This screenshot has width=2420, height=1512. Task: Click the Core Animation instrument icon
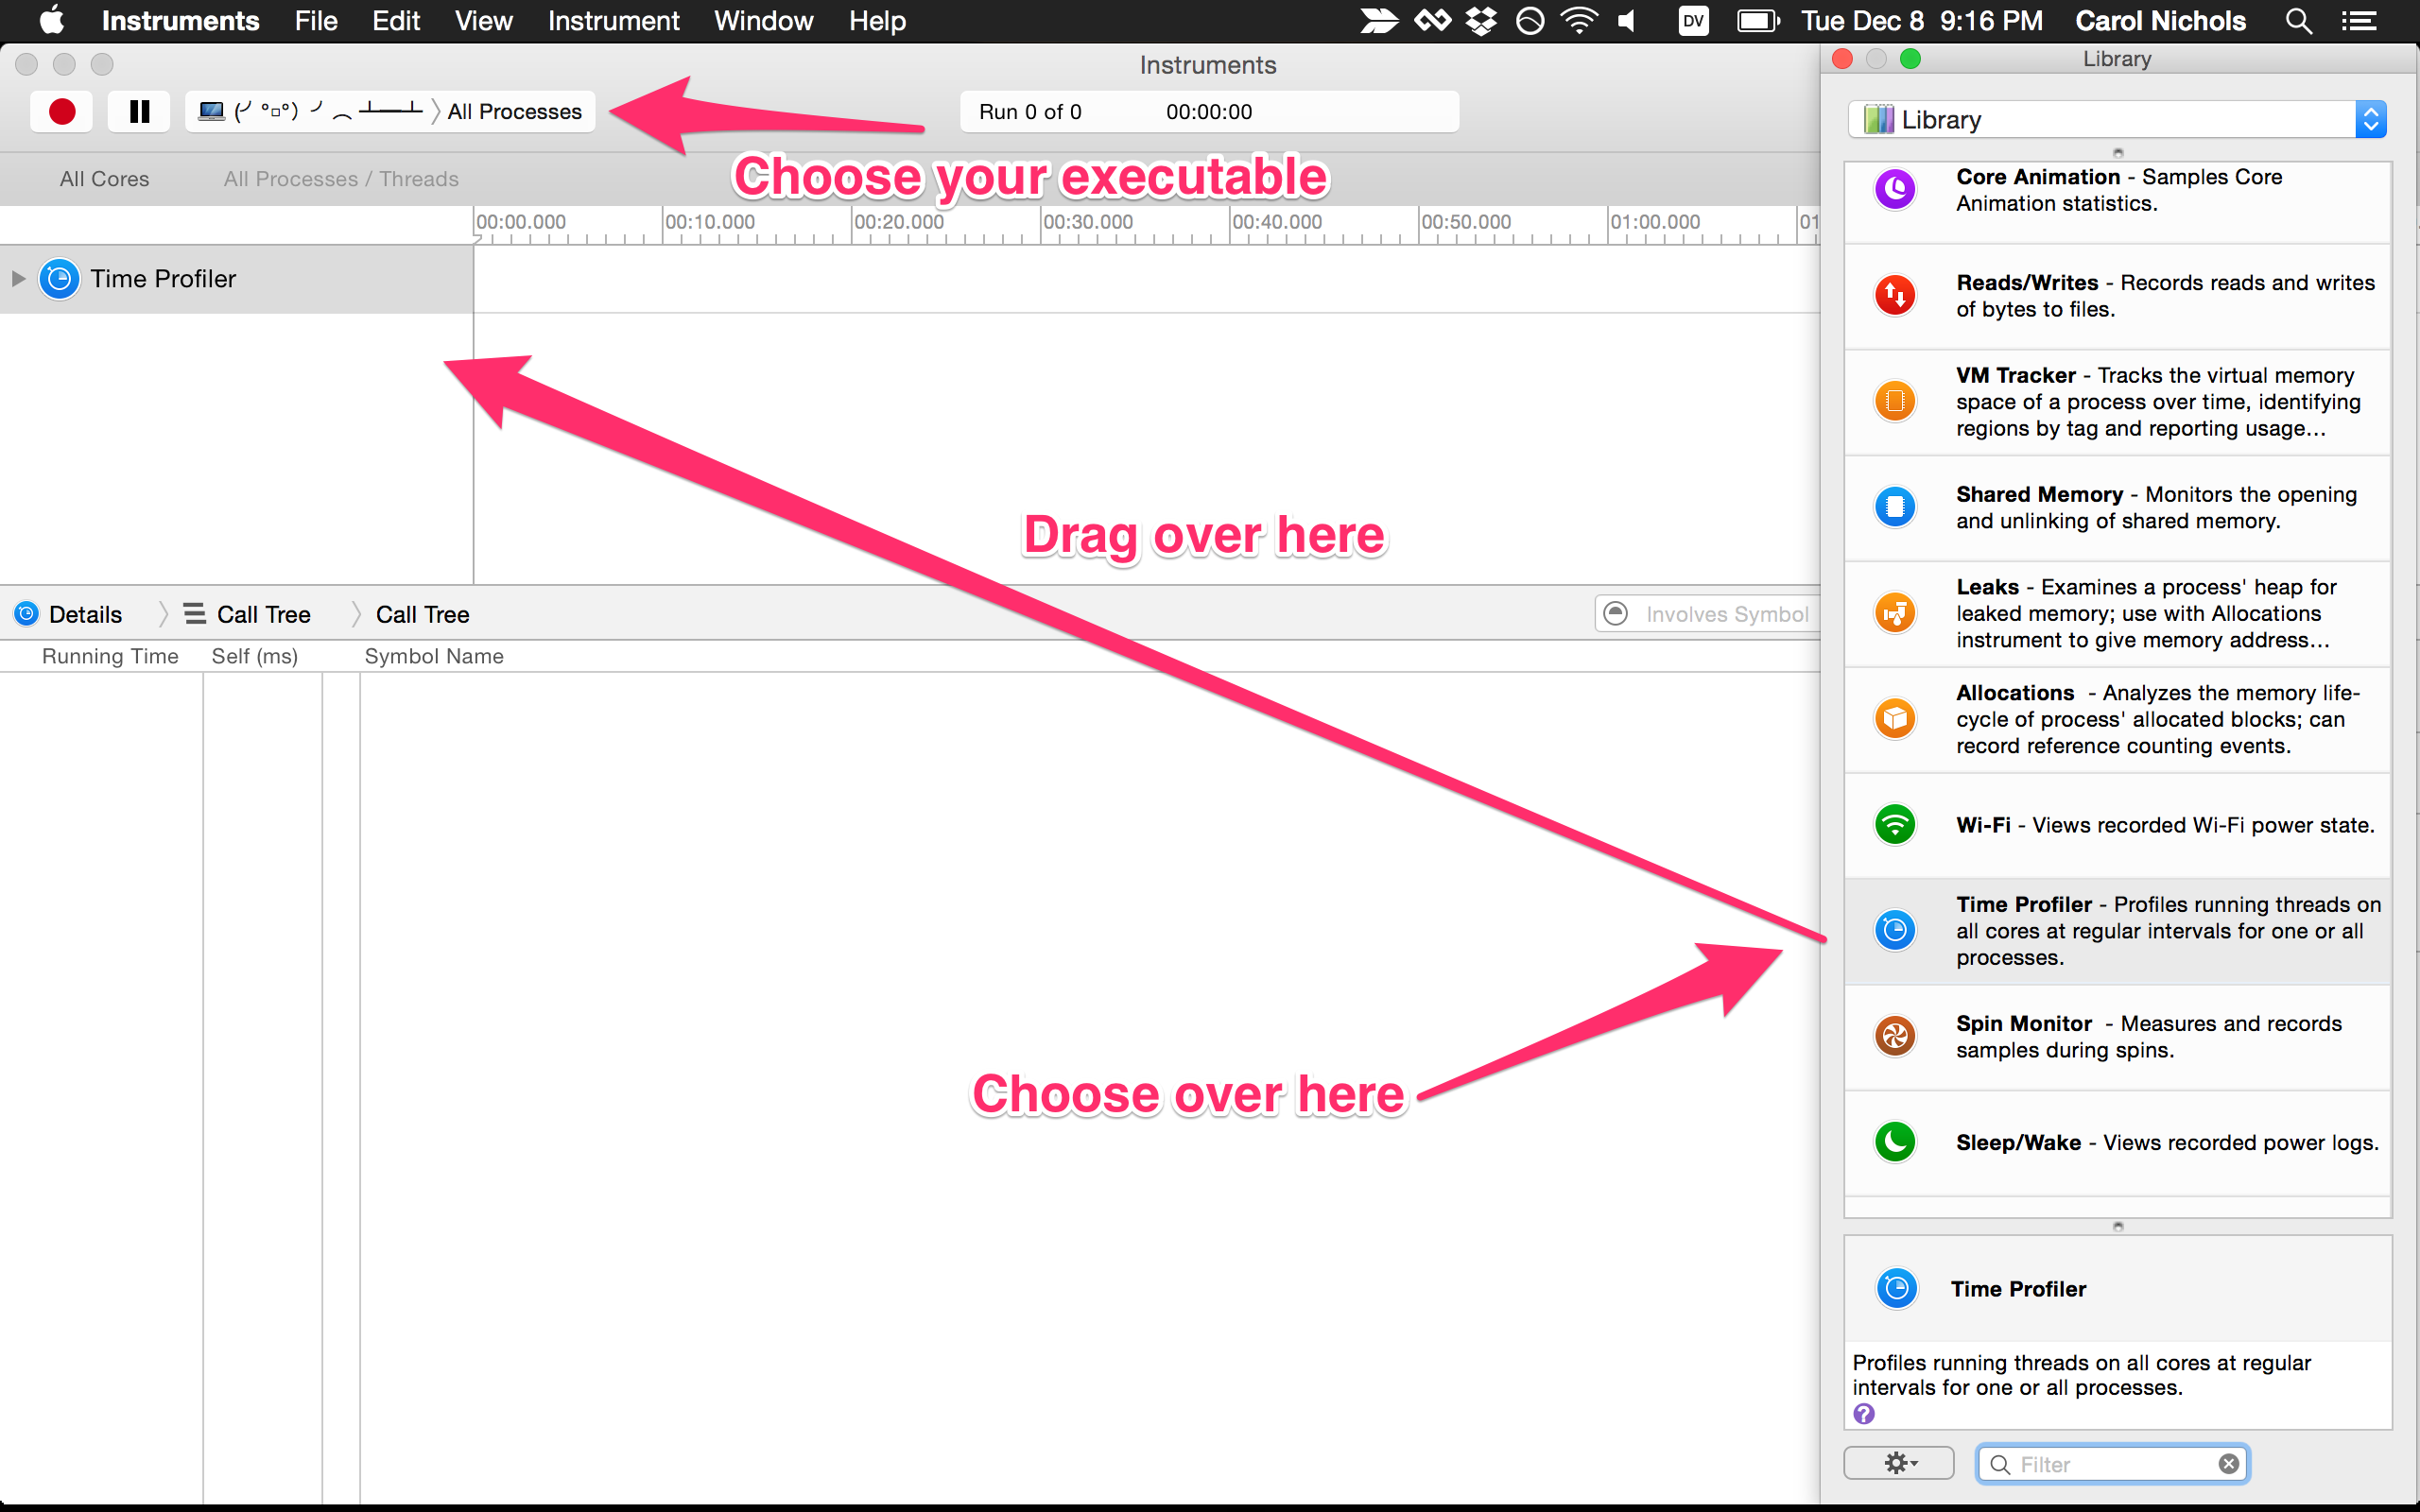[1894, 189]
